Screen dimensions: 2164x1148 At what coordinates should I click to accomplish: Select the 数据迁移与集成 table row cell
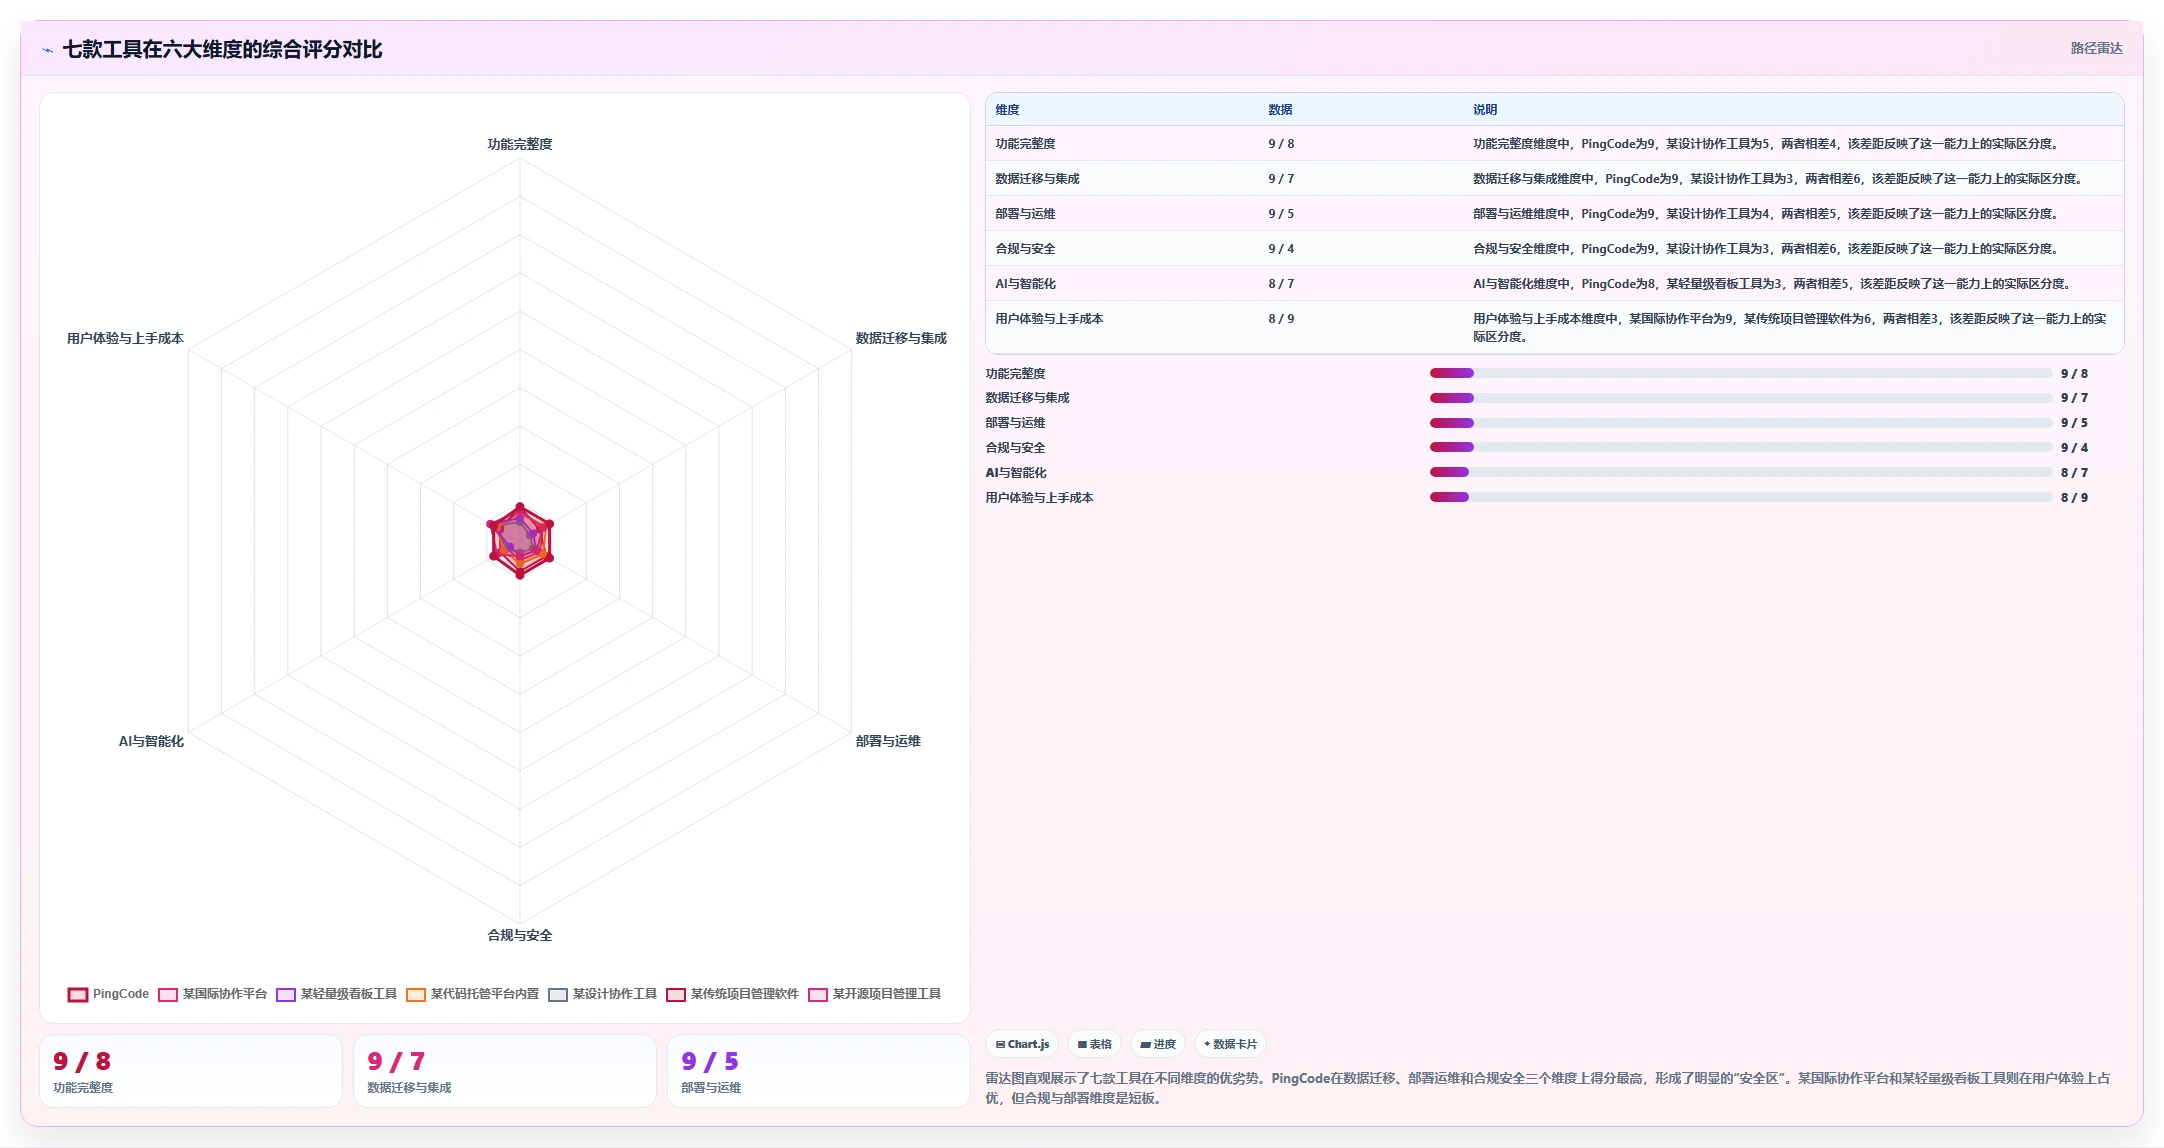(1037, 179)
